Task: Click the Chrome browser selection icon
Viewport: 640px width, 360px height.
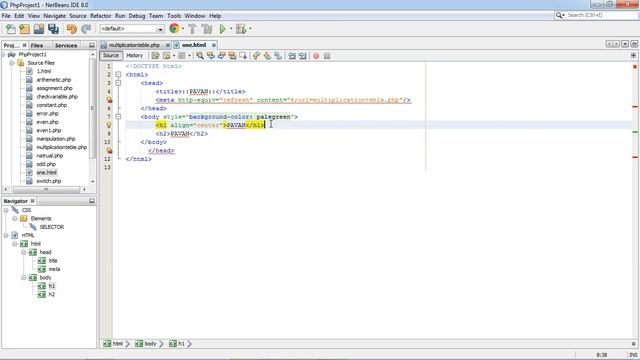Action: pos(174,29)
